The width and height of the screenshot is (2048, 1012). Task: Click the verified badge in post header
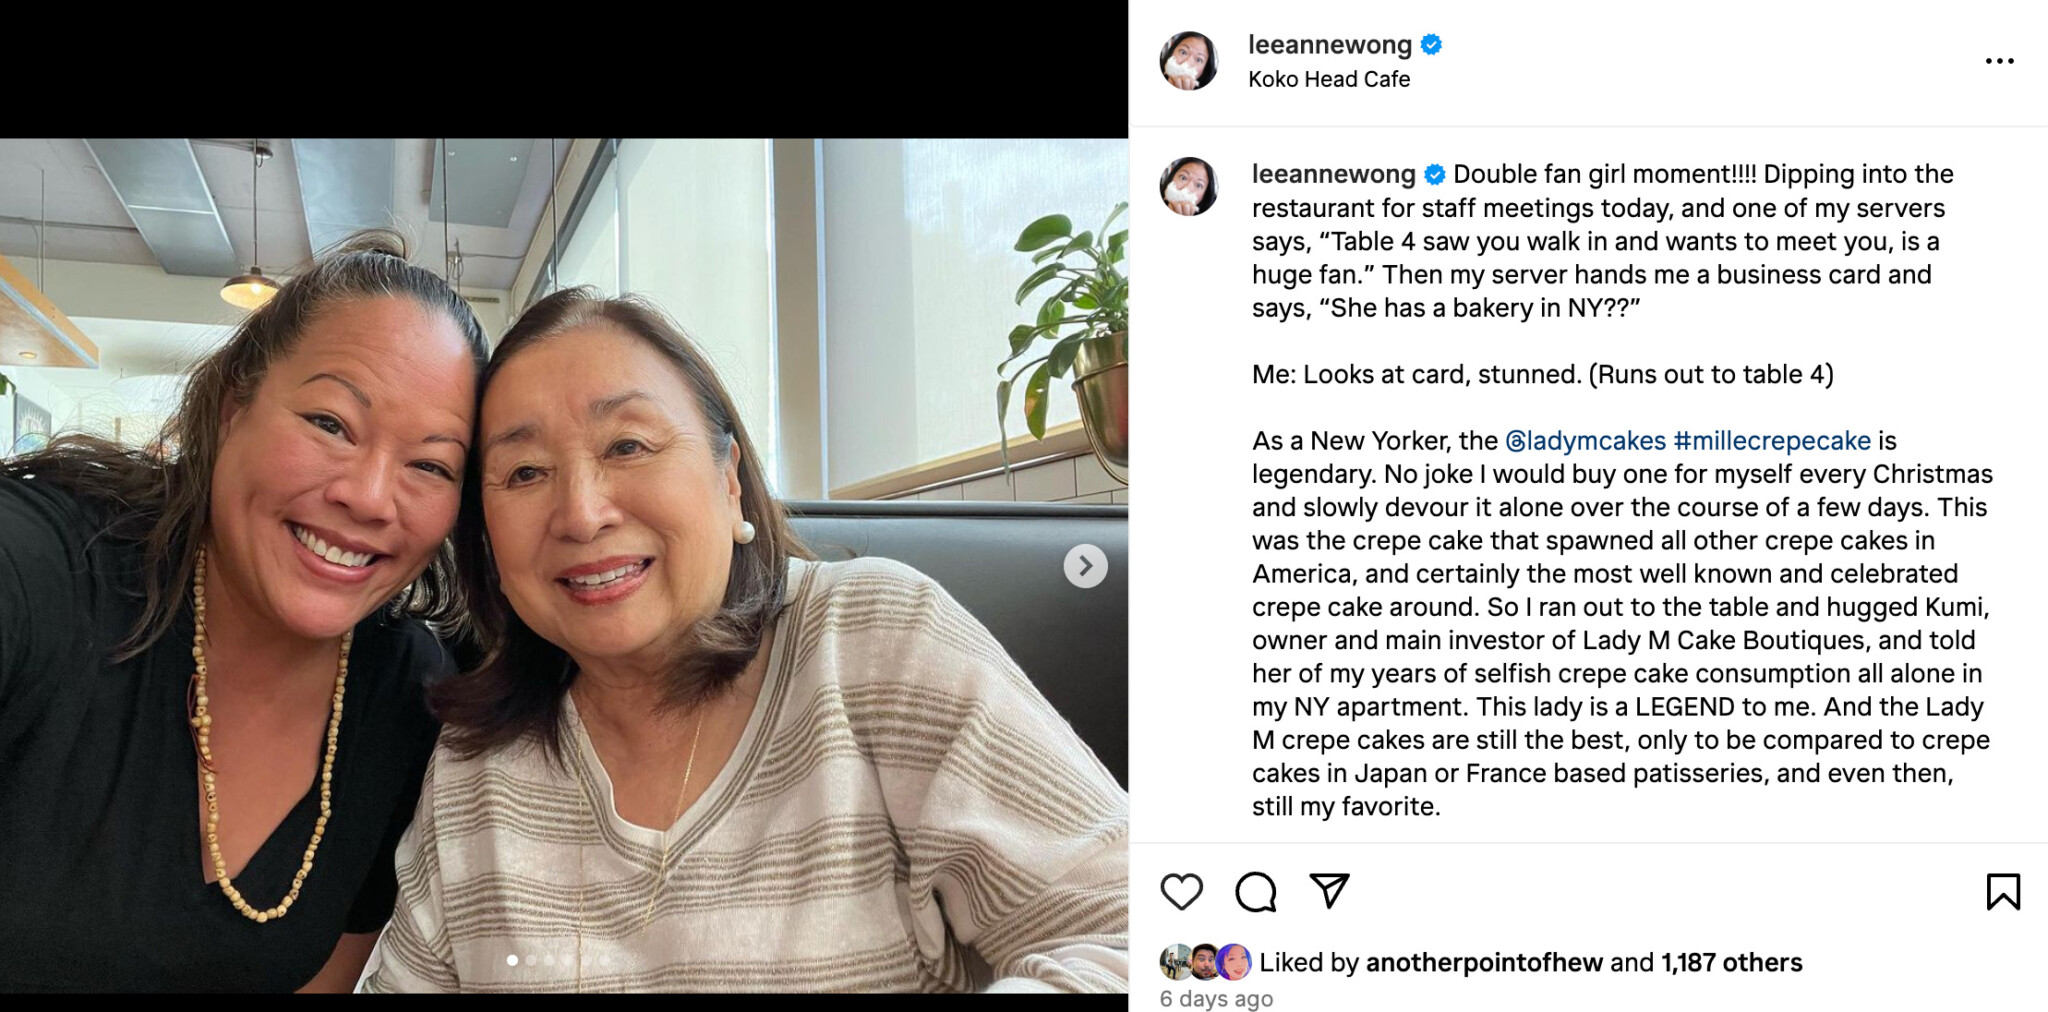tap(1431, 45)
